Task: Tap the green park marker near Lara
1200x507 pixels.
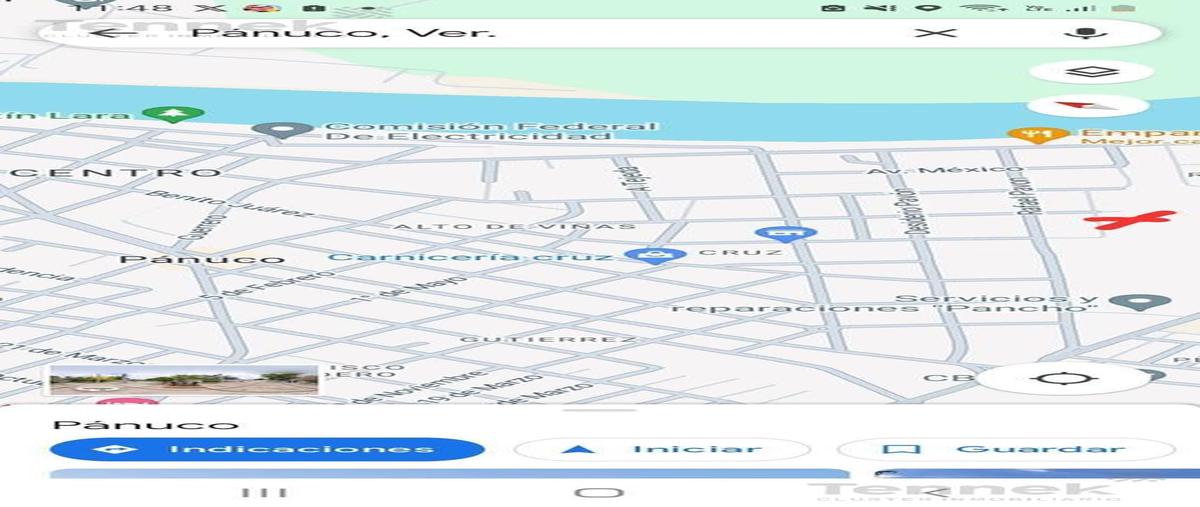Action: point(173,113)
